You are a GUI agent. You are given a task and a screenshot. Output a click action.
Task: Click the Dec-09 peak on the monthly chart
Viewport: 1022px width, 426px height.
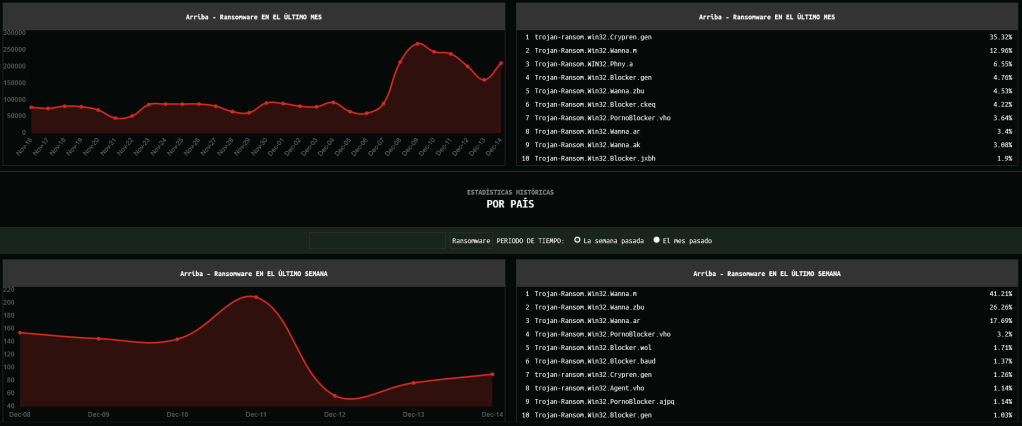coord(417,44)
